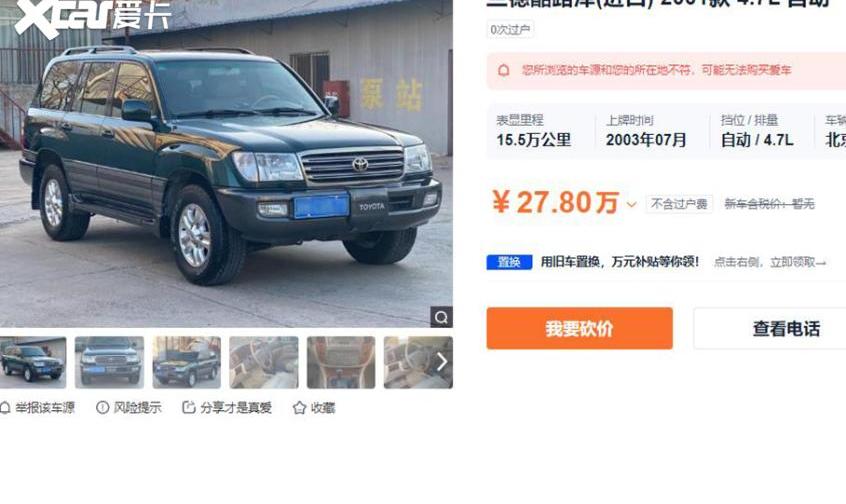Click the blue 置换 trade-in tag
846x504 pixels.
(x=509, y=262)
